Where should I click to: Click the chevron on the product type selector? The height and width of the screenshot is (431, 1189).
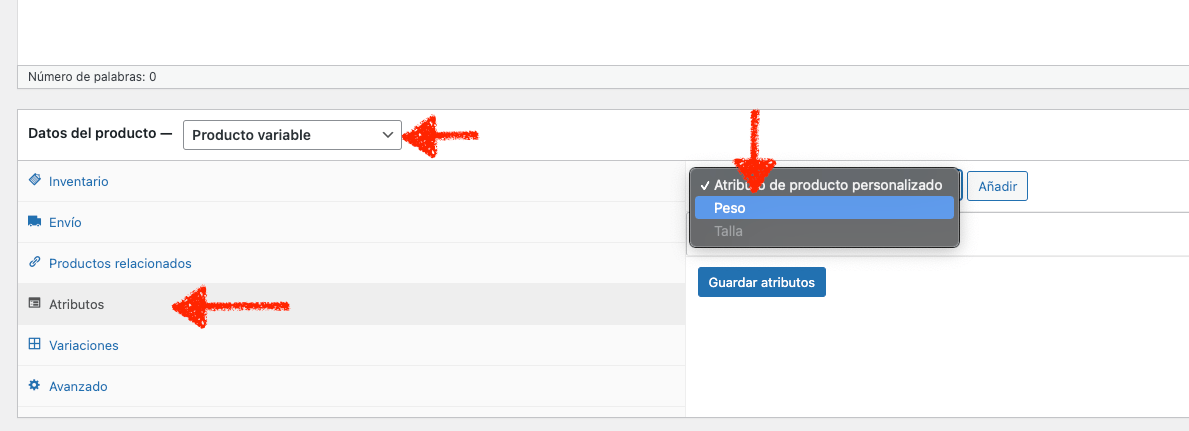[x=387, y=136]
